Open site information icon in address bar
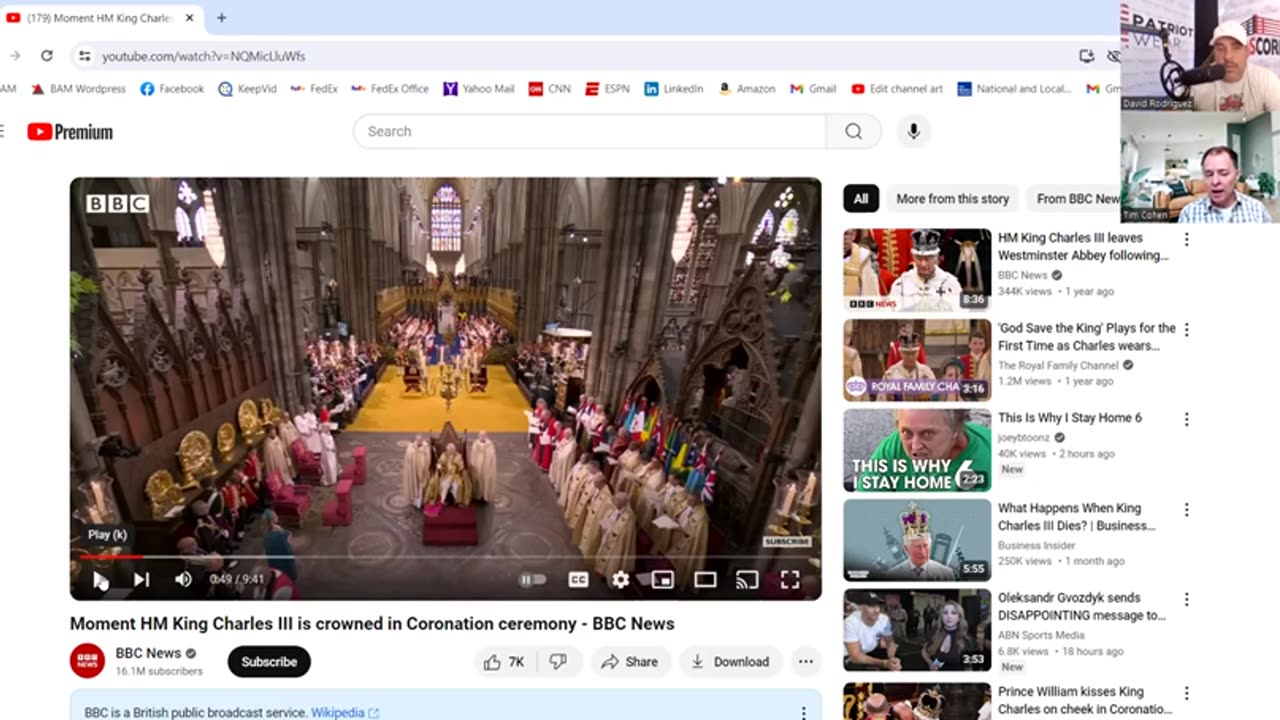Viewport: 1280px width, 720px height. coord(84,56)
